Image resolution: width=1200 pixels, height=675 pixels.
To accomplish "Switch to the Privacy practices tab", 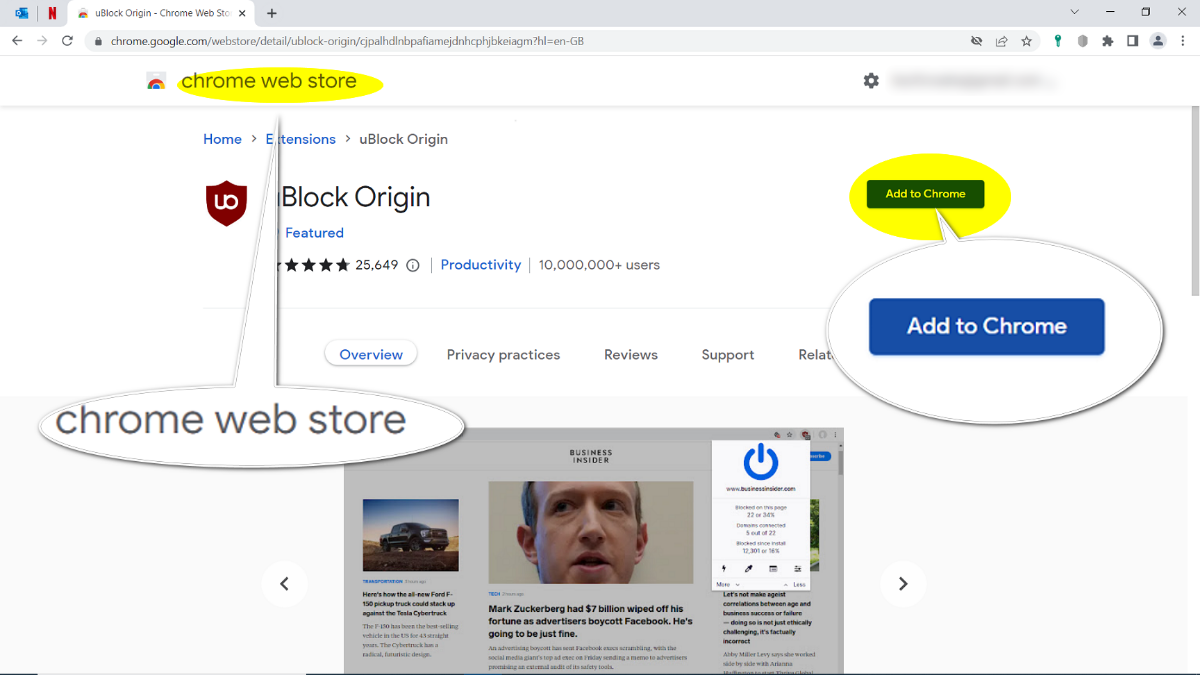I will [x=503, y=355].
